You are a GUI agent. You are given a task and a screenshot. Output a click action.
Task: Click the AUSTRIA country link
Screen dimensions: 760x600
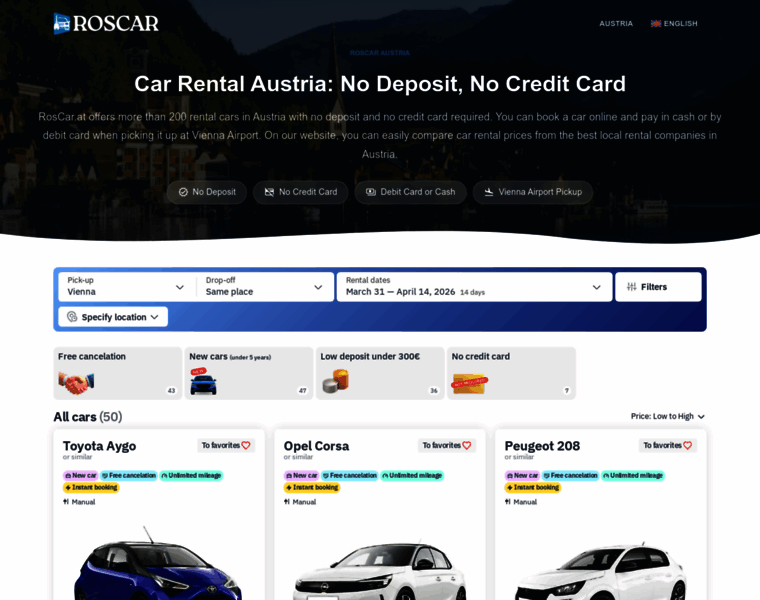(x=616, y=23)
